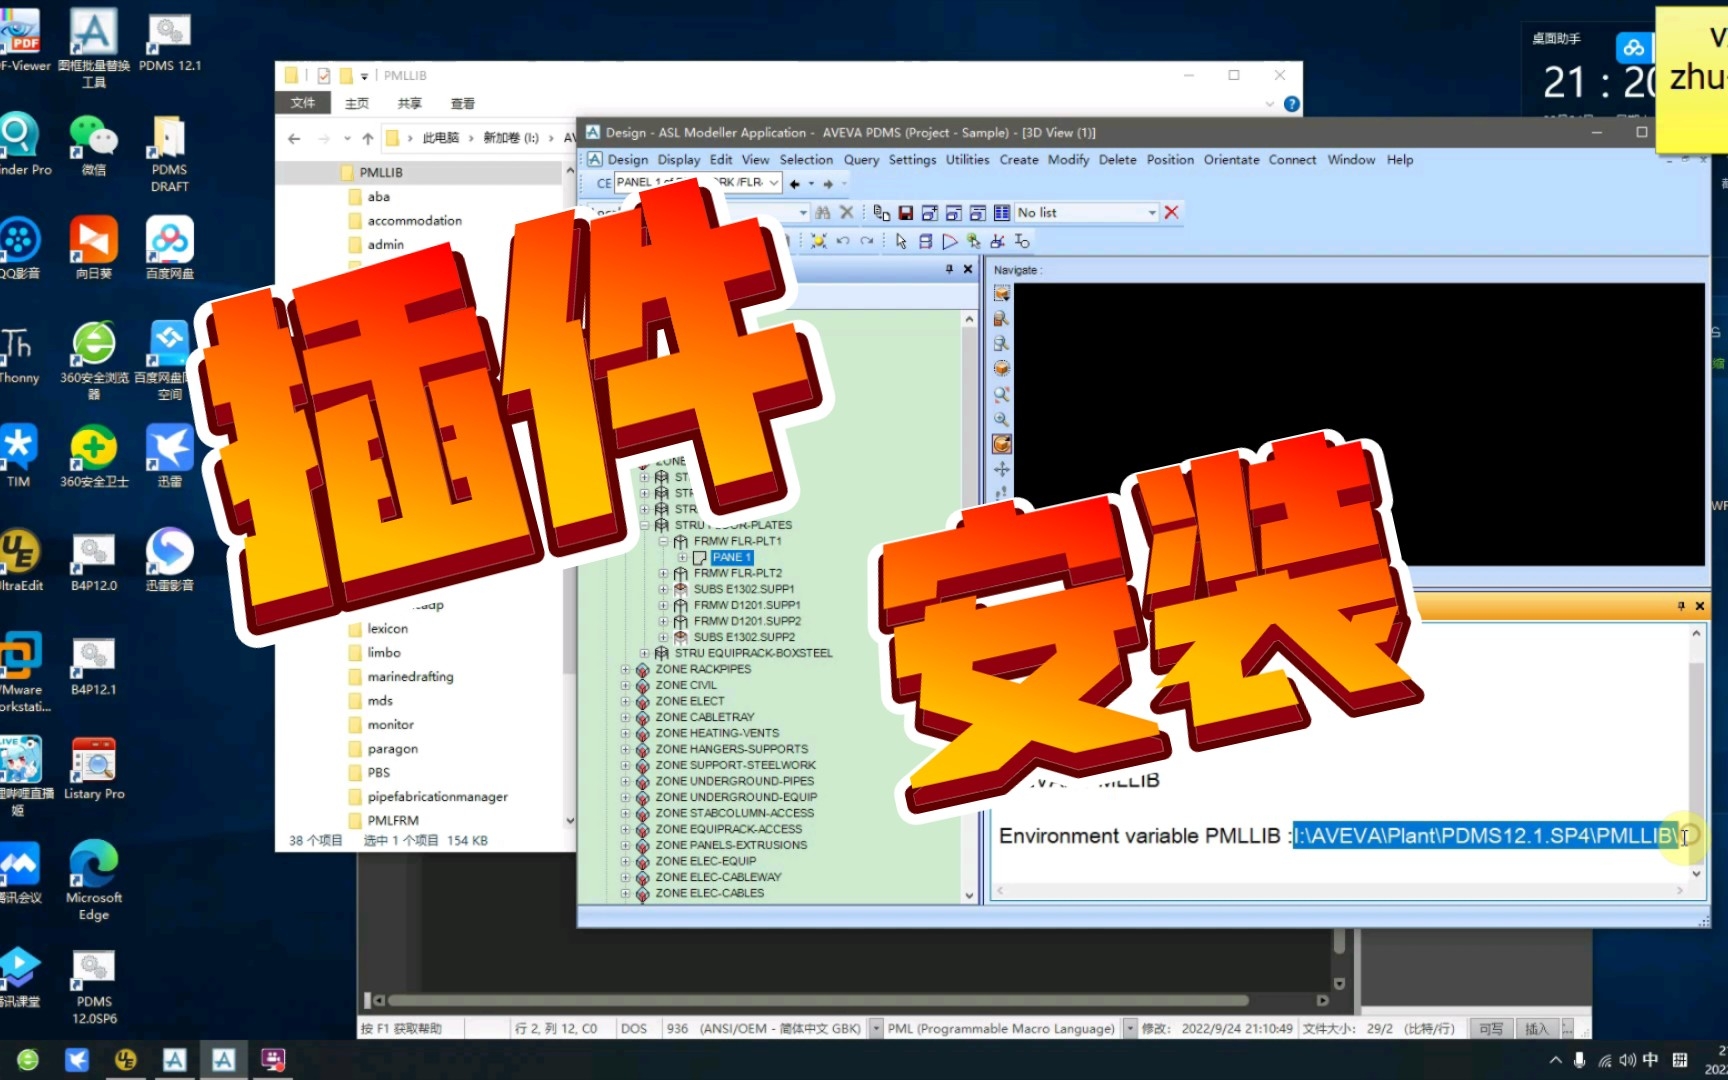Select the arrow pick tool in the toolbar
Viewport: 1728px width, 1080px height.
[x=901, y=241]
